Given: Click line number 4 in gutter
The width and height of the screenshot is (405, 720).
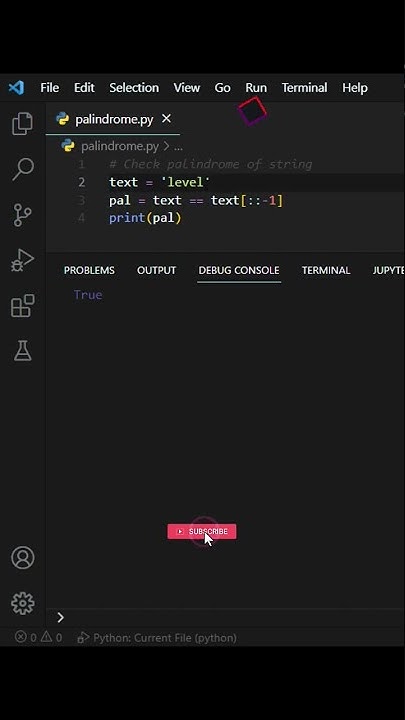Looking at the screenshot, I should [81, 218].
